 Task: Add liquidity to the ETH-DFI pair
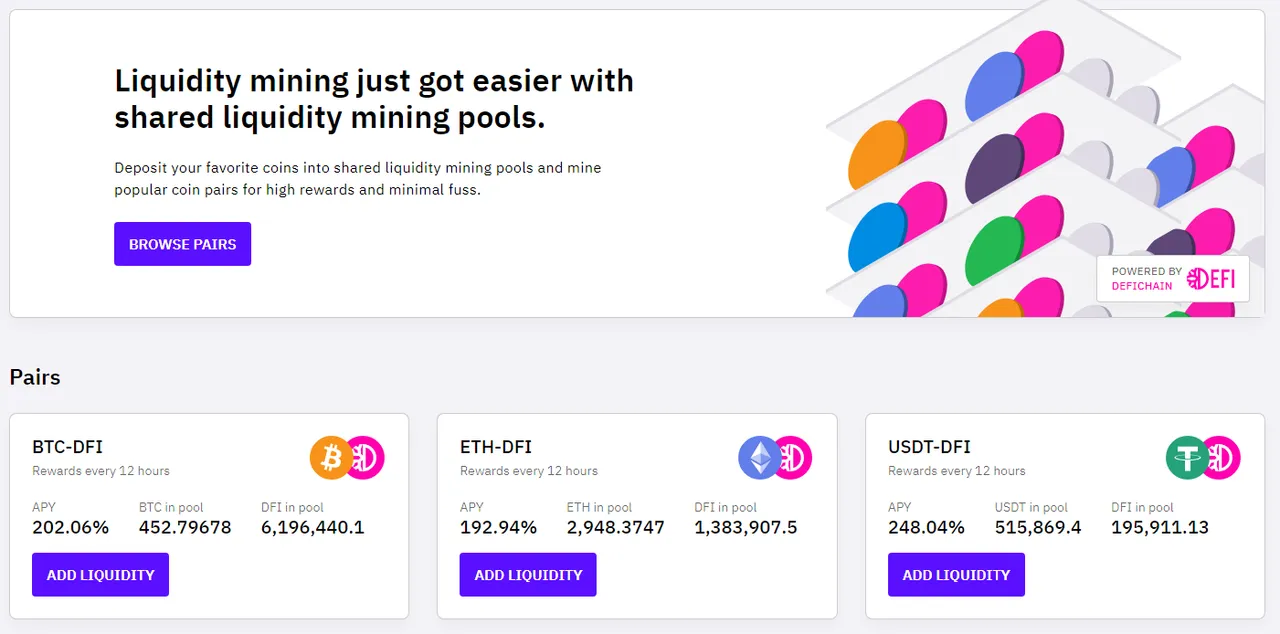pyautogui.click(x=528, y=575)
